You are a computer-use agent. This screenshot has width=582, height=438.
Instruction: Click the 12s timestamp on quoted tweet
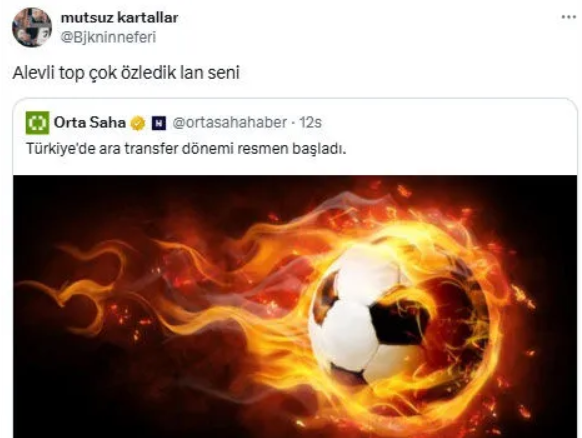(310, 122)
